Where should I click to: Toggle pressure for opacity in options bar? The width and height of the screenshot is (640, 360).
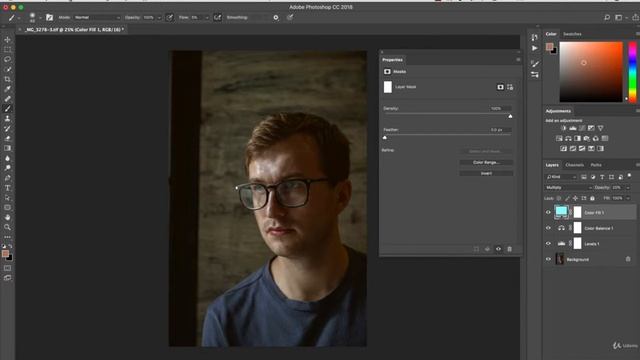[x=169, y=18]
